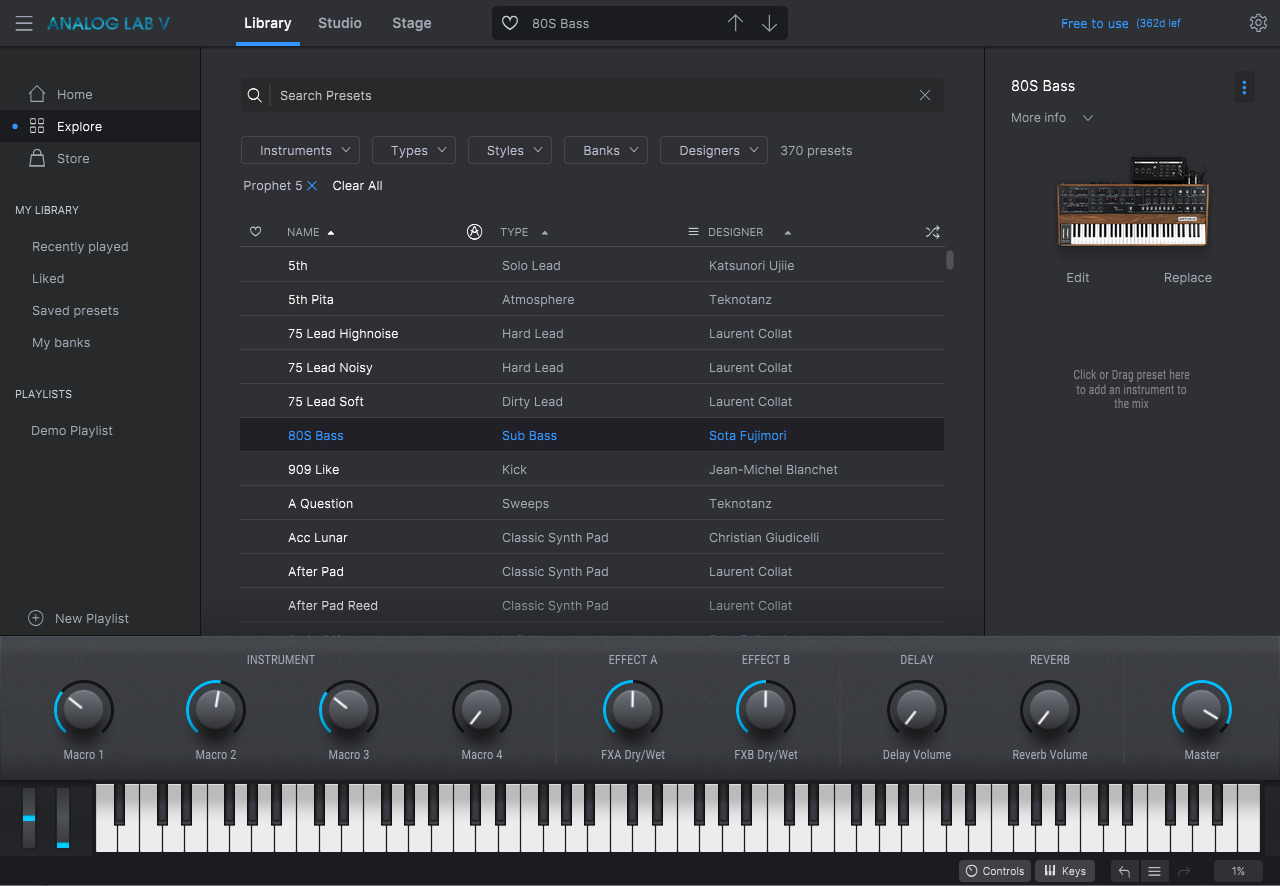Open Recently played in My Library

click(x=80, y=247)
